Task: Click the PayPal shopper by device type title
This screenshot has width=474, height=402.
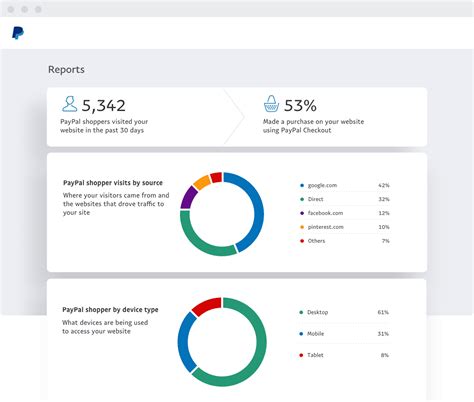Action: (x=110, y=310)
